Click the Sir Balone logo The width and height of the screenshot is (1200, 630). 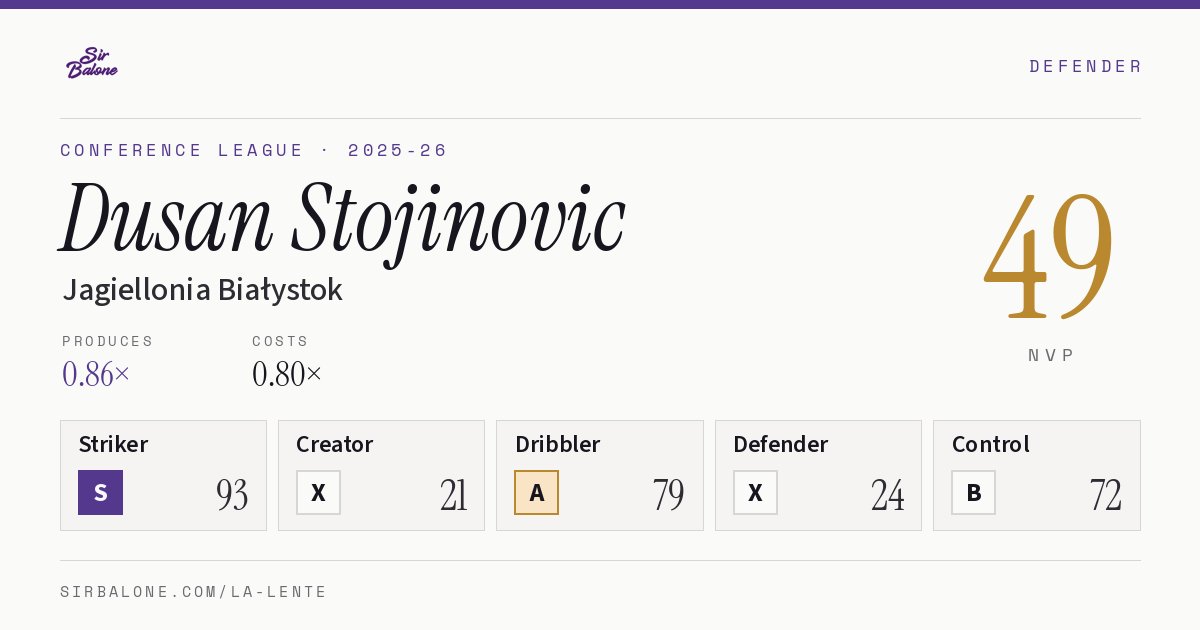92,63
